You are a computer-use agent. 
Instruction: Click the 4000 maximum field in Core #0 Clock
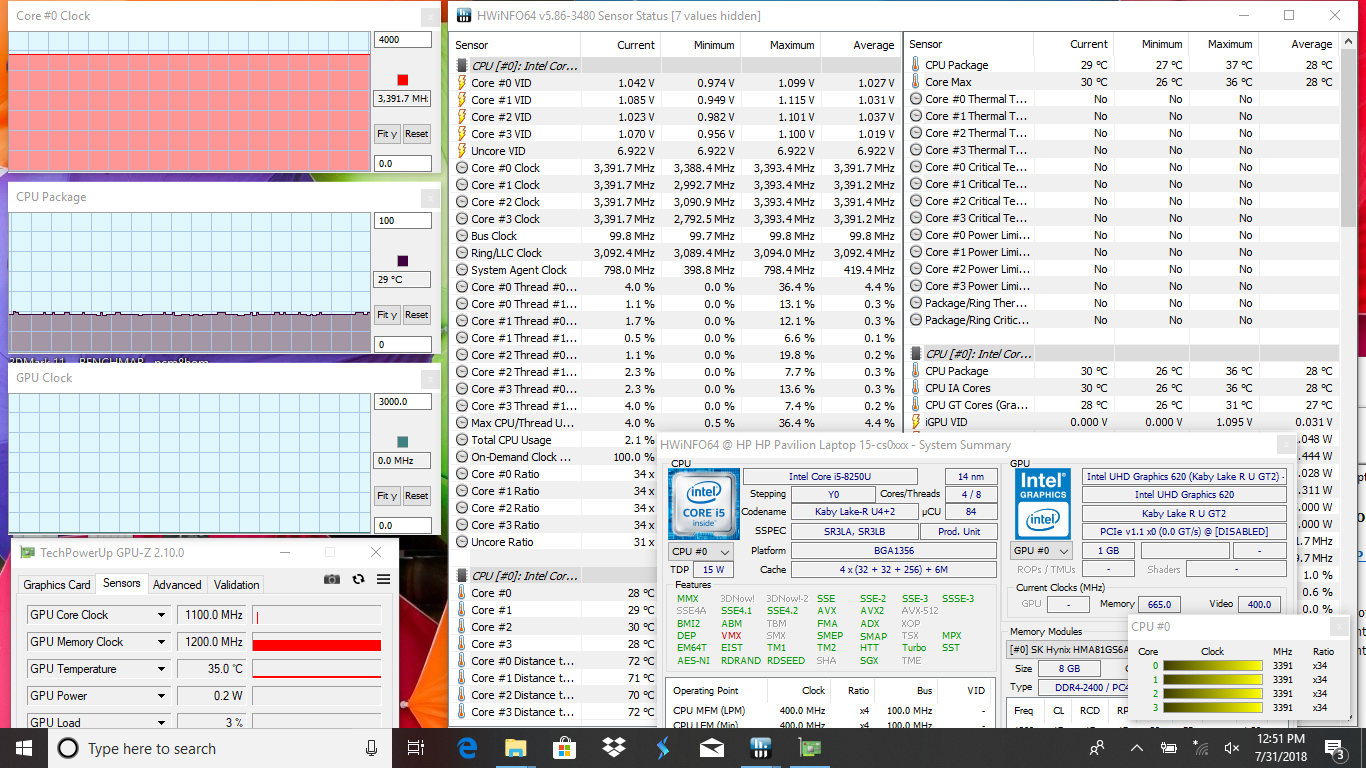click(x=403, y=40)
